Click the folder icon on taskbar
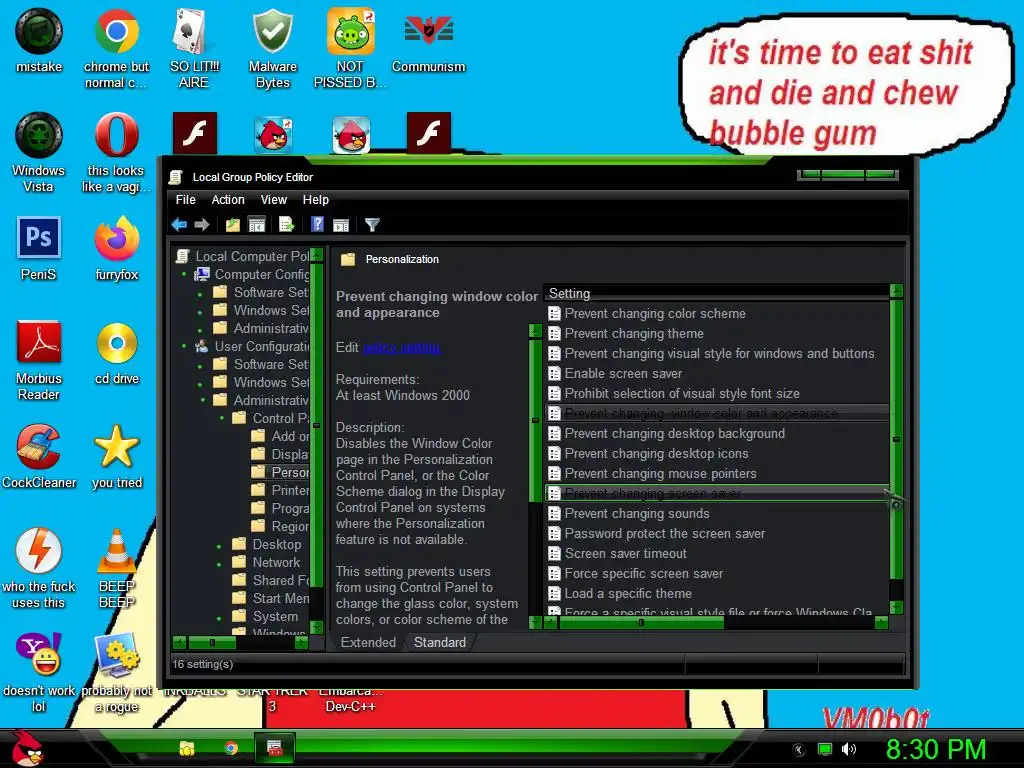Image resolution: width=1024 pixels, height=768 pixels. click(187, 748)
